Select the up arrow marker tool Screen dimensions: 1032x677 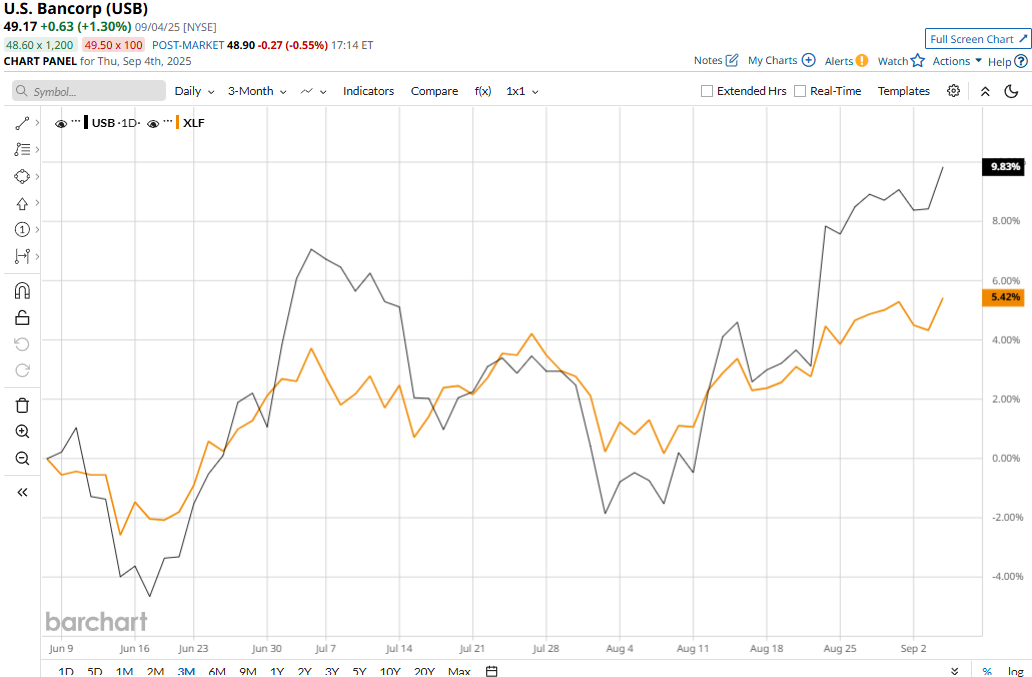(x=22, y=203)
